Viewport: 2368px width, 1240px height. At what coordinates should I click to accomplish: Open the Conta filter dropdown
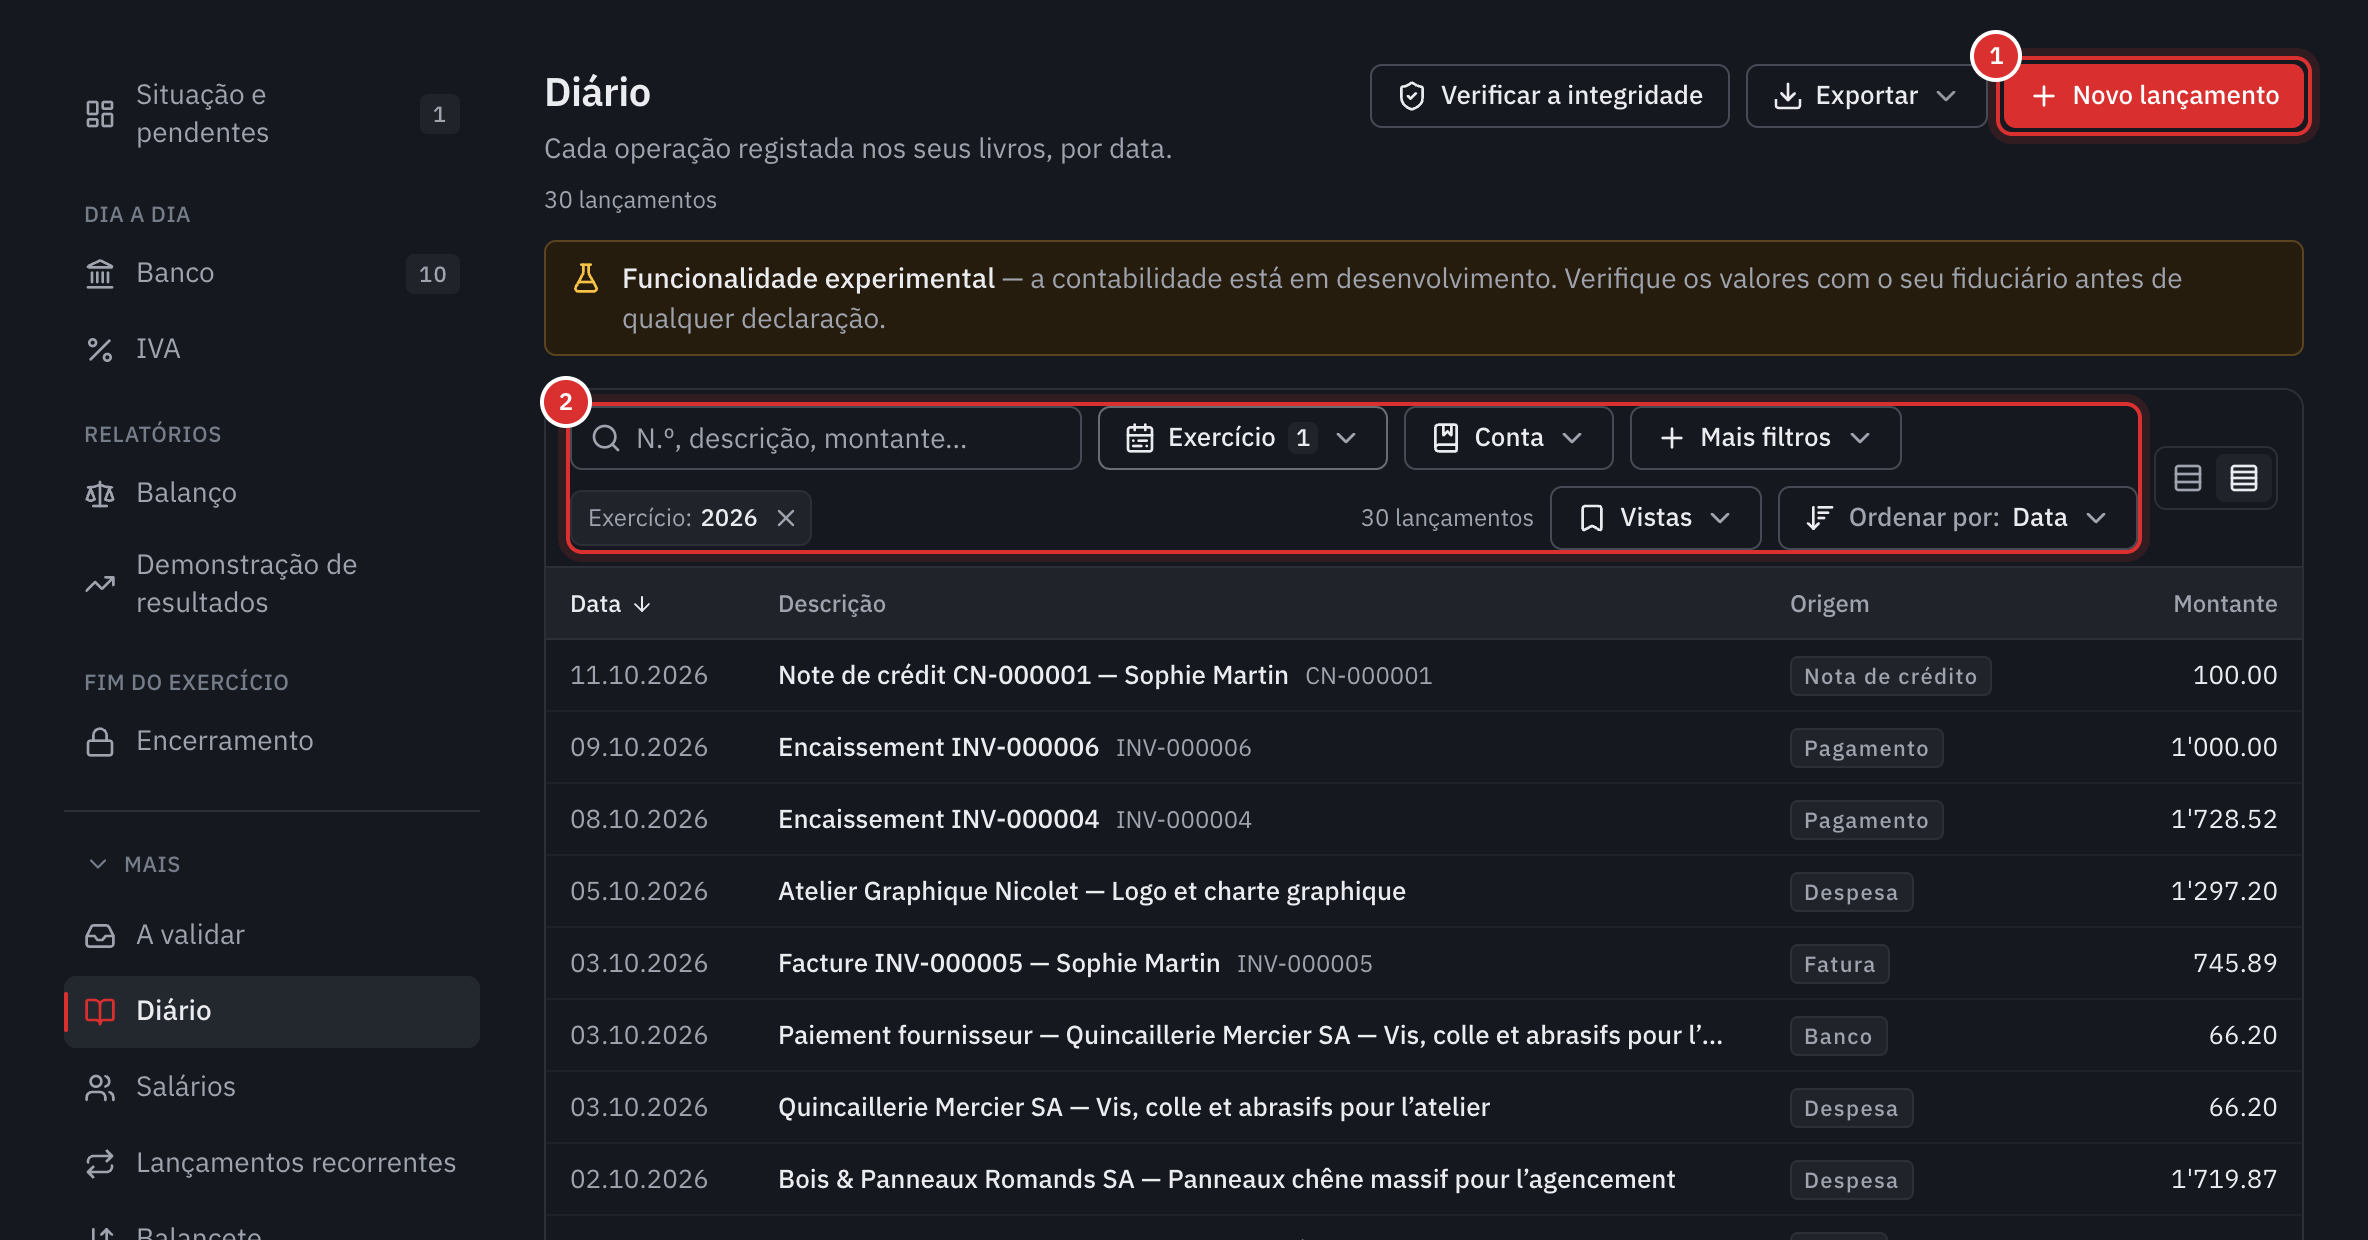tap(1508, 438)
